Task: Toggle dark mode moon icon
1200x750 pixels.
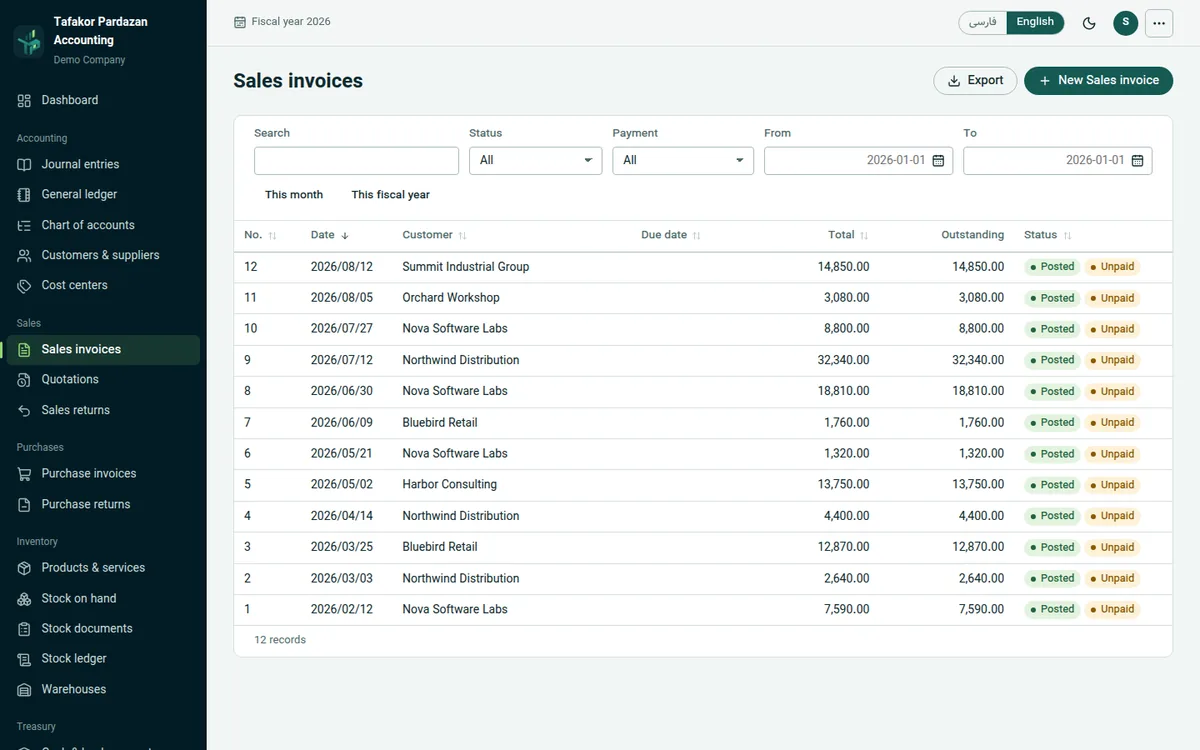Action: pyautogui.click(x=1089, y=23)
